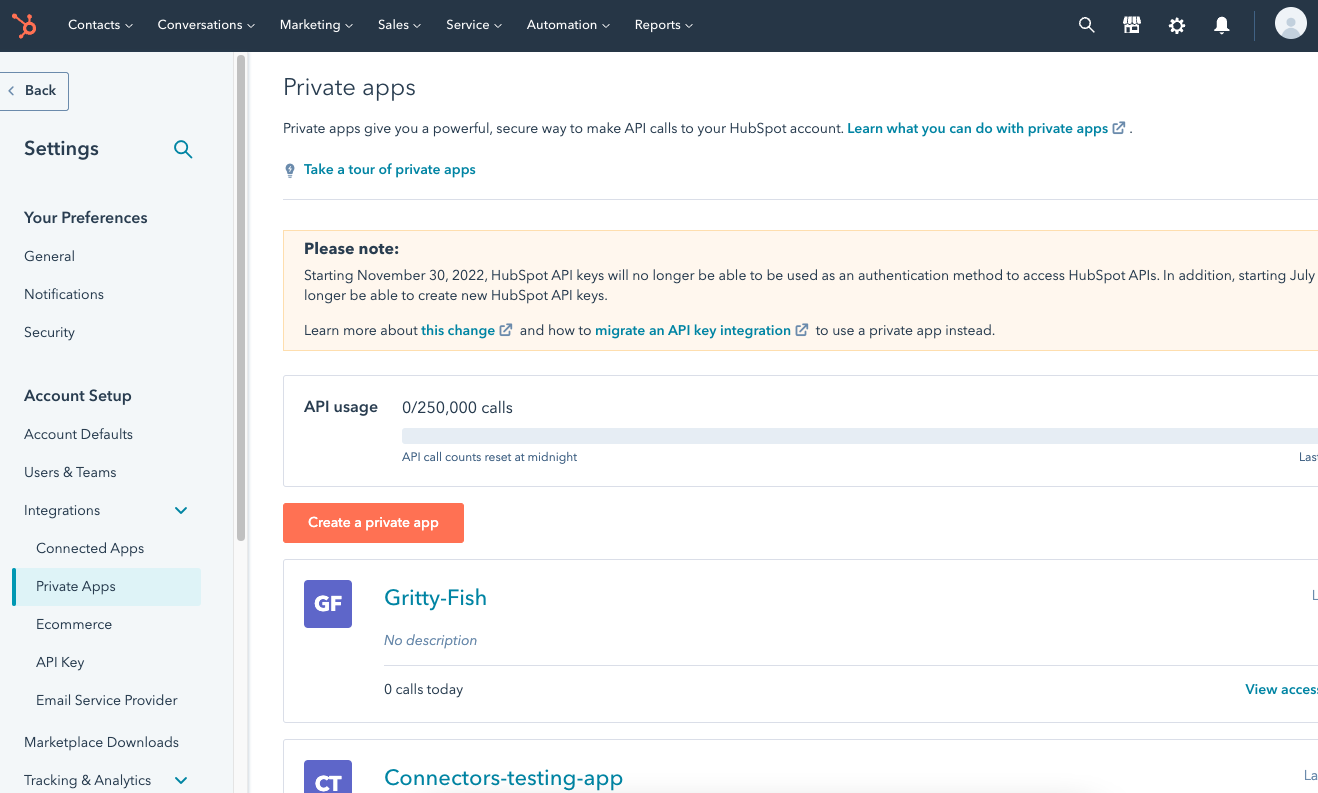Viewport: 1318px width, 793px height.
Task: Click '0 calls today' text
Action: (x=423, y=689)
